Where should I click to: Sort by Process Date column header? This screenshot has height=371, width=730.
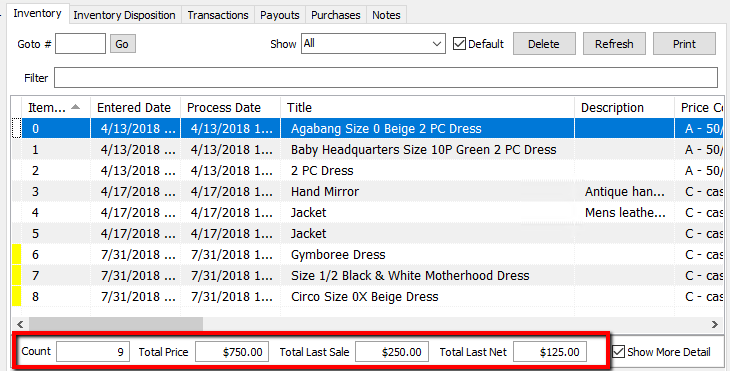(x=230, y=108)
